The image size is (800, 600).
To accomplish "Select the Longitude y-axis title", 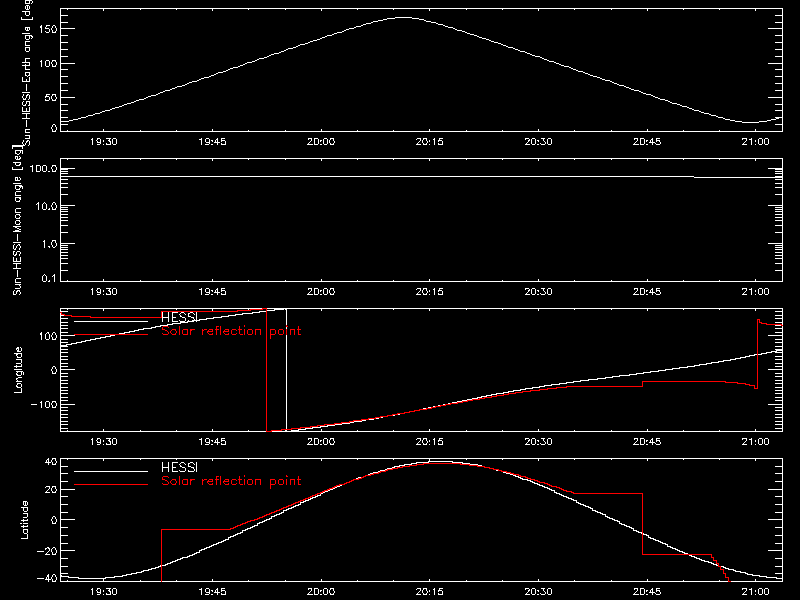I will click(18, 370).
